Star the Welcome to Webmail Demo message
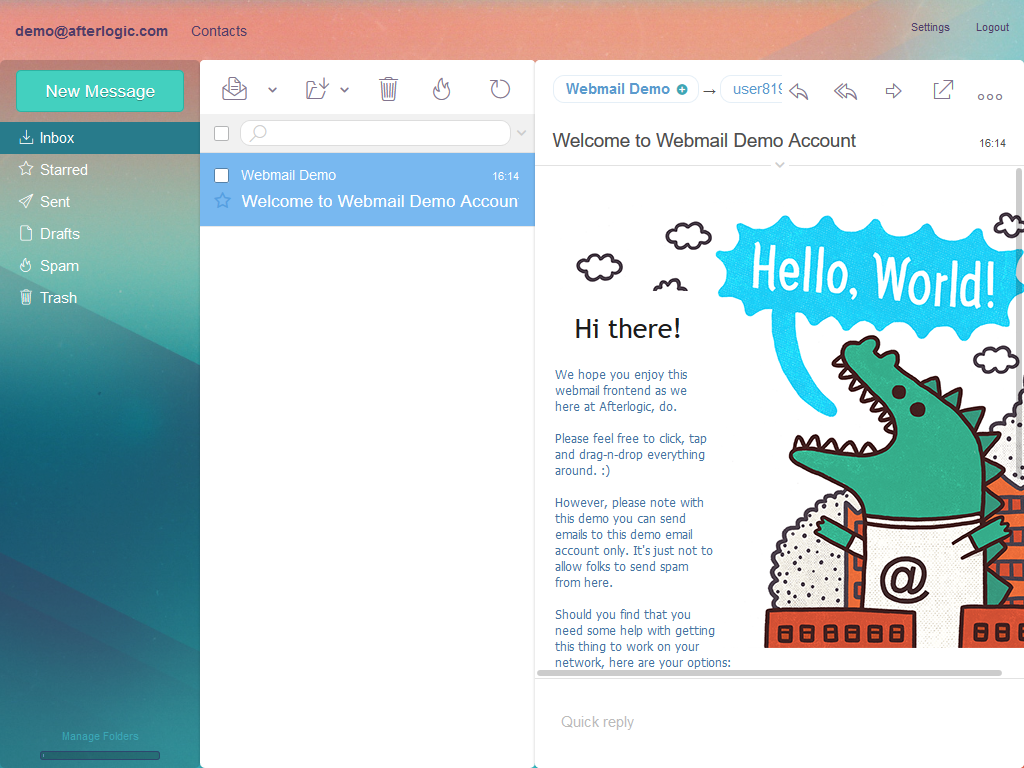Viewport: 1024px width, 768px height. click(221, 201)
